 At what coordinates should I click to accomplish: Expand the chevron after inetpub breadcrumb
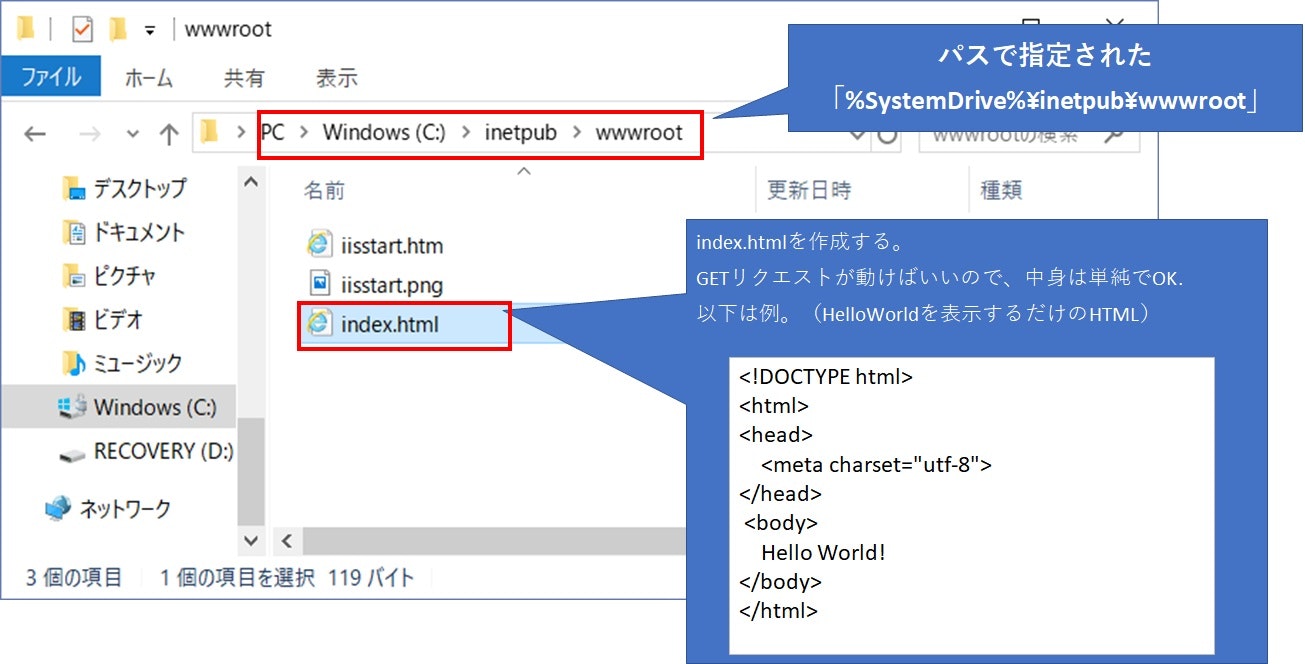click(x=577, y=132)
